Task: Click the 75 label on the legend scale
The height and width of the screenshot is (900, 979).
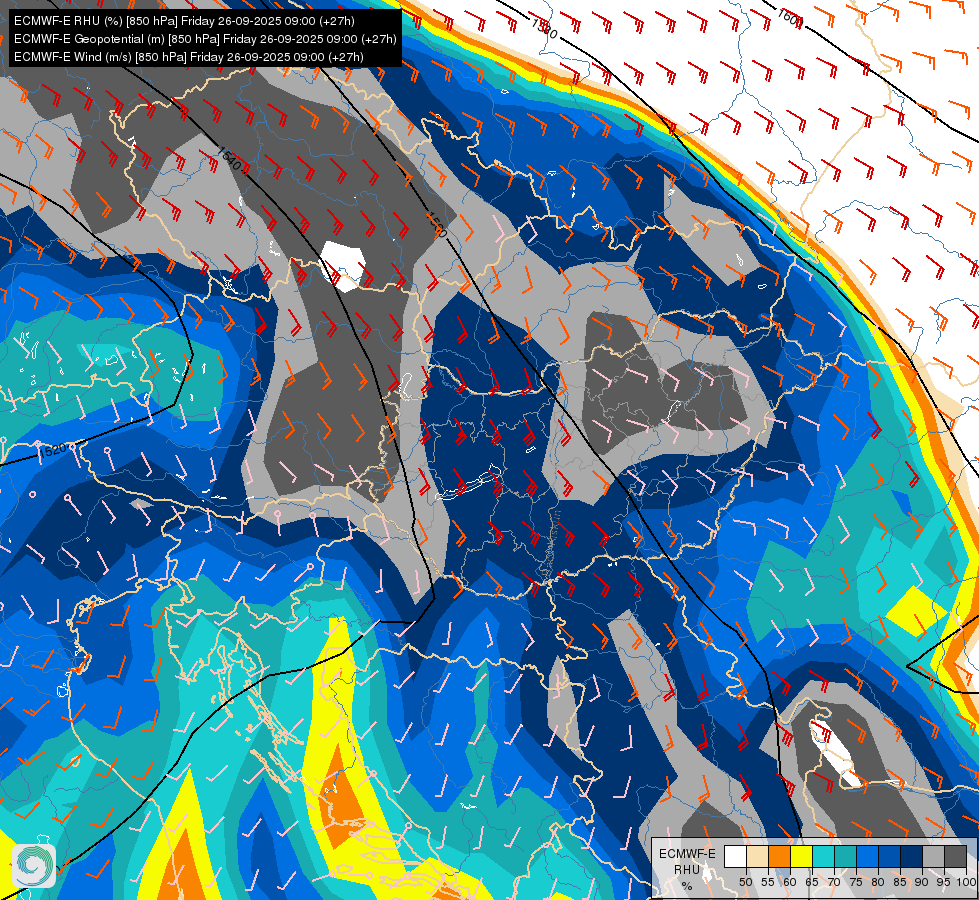Action: pos(856,883)
